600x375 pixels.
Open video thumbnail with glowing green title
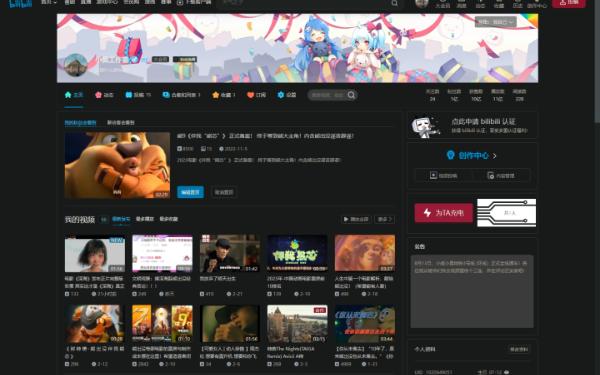(297, 253)
